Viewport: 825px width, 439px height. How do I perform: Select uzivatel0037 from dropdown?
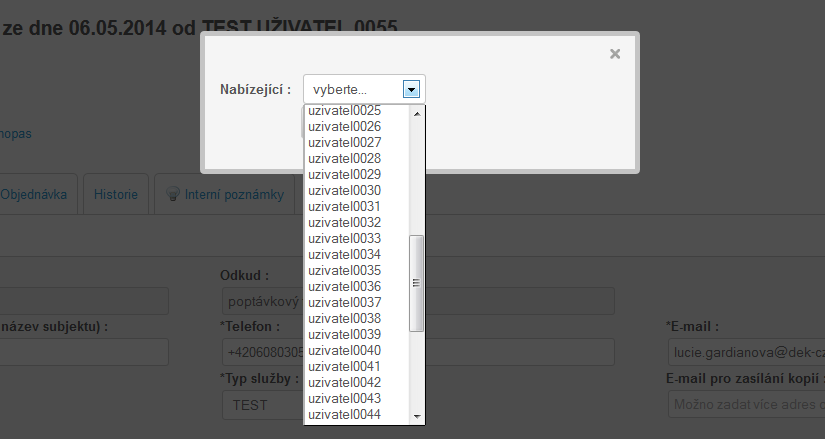(357, 303)
